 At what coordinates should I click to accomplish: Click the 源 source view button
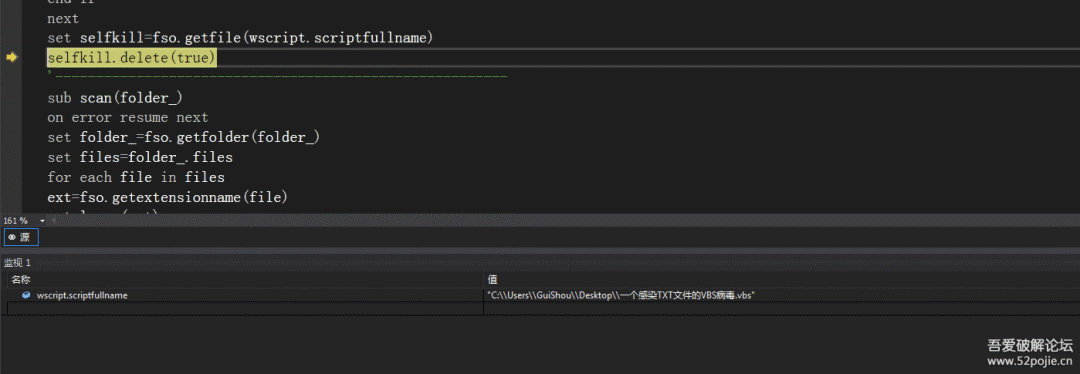(21, 237)
